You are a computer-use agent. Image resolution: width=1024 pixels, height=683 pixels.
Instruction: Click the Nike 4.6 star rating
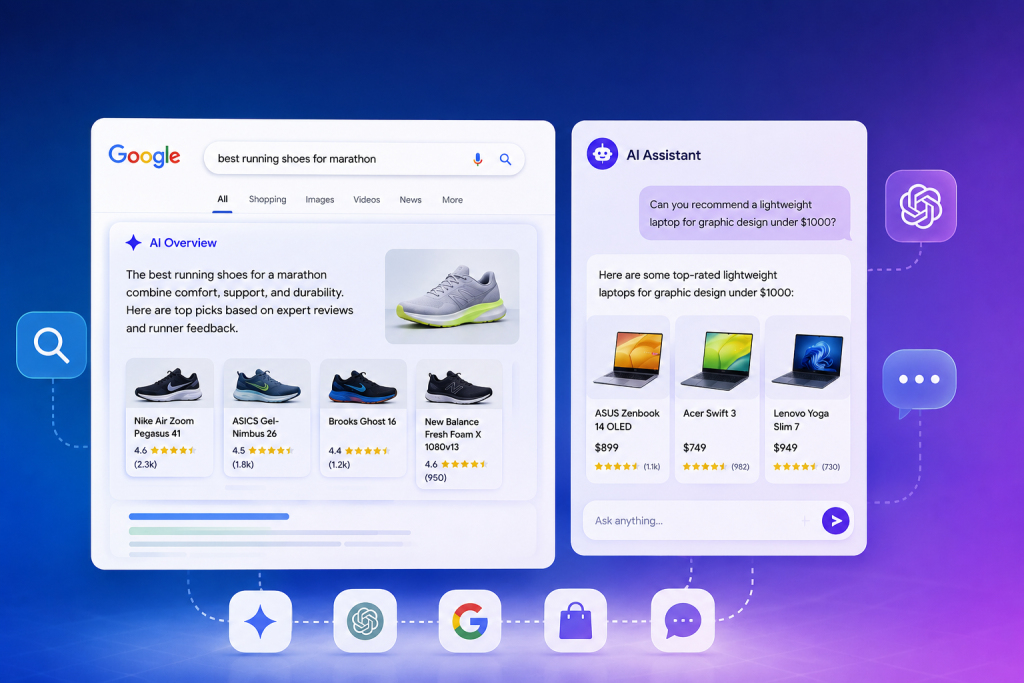coord(165,450)
